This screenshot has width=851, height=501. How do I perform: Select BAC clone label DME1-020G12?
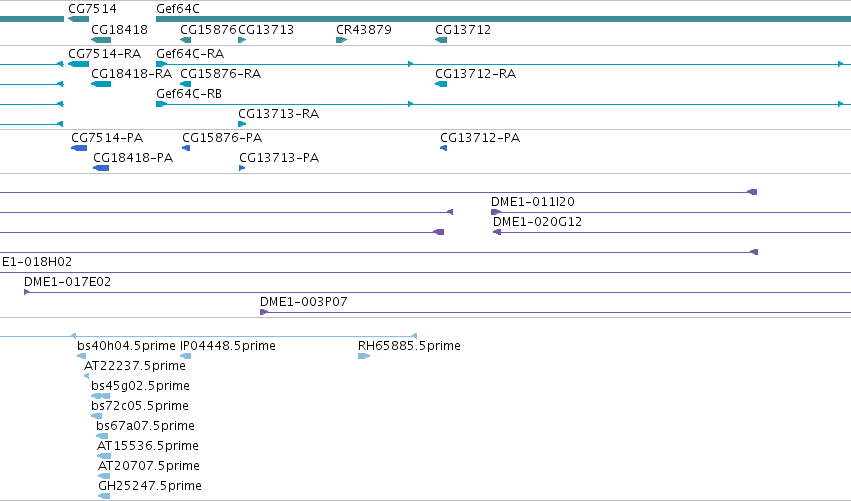pos(537,221)
